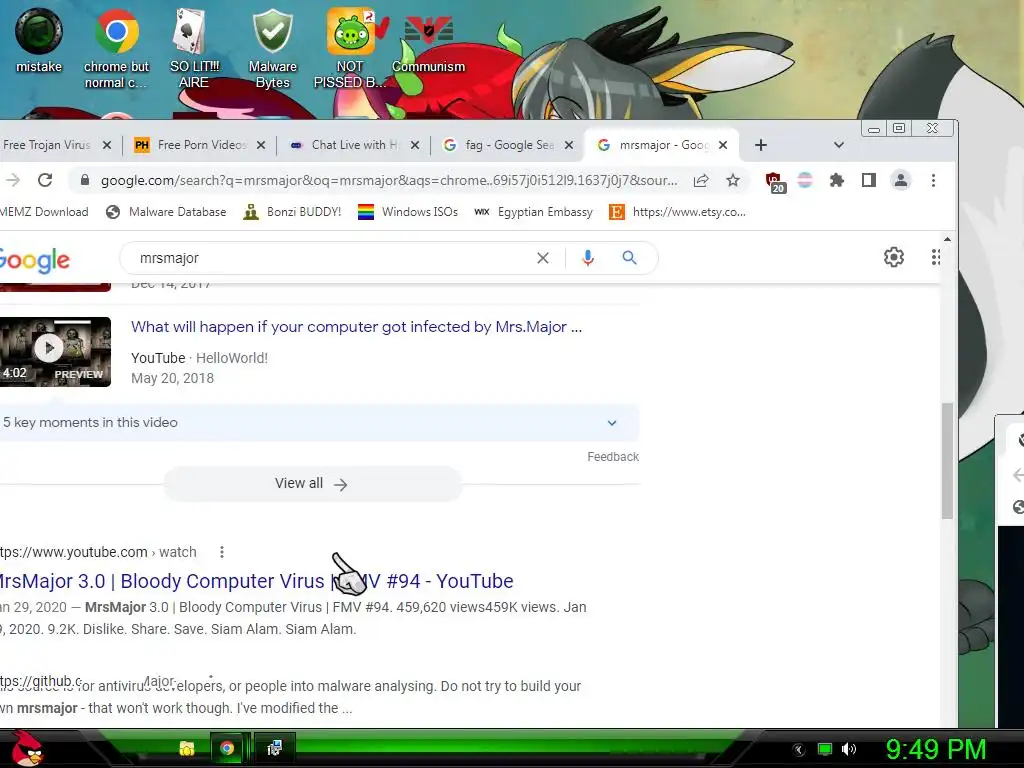Screen dimensions: 1024x768
Task: Close the 'mrsmajor - Goog' tab
Action: coord(723,145)
